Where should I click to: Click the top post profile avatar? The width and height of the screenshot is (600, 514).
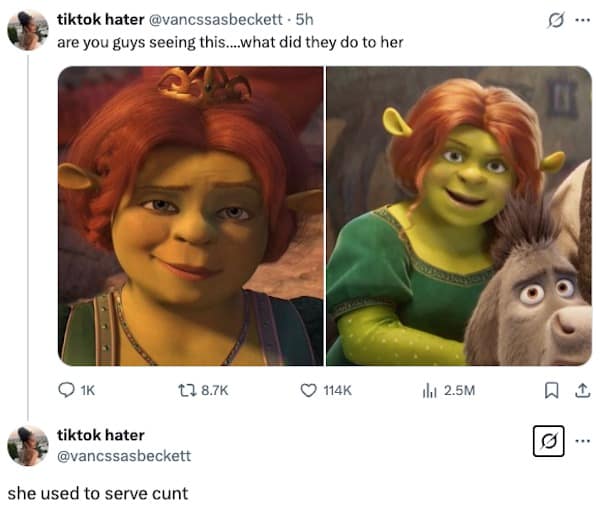pyautogui.click(x=28, y=30)
